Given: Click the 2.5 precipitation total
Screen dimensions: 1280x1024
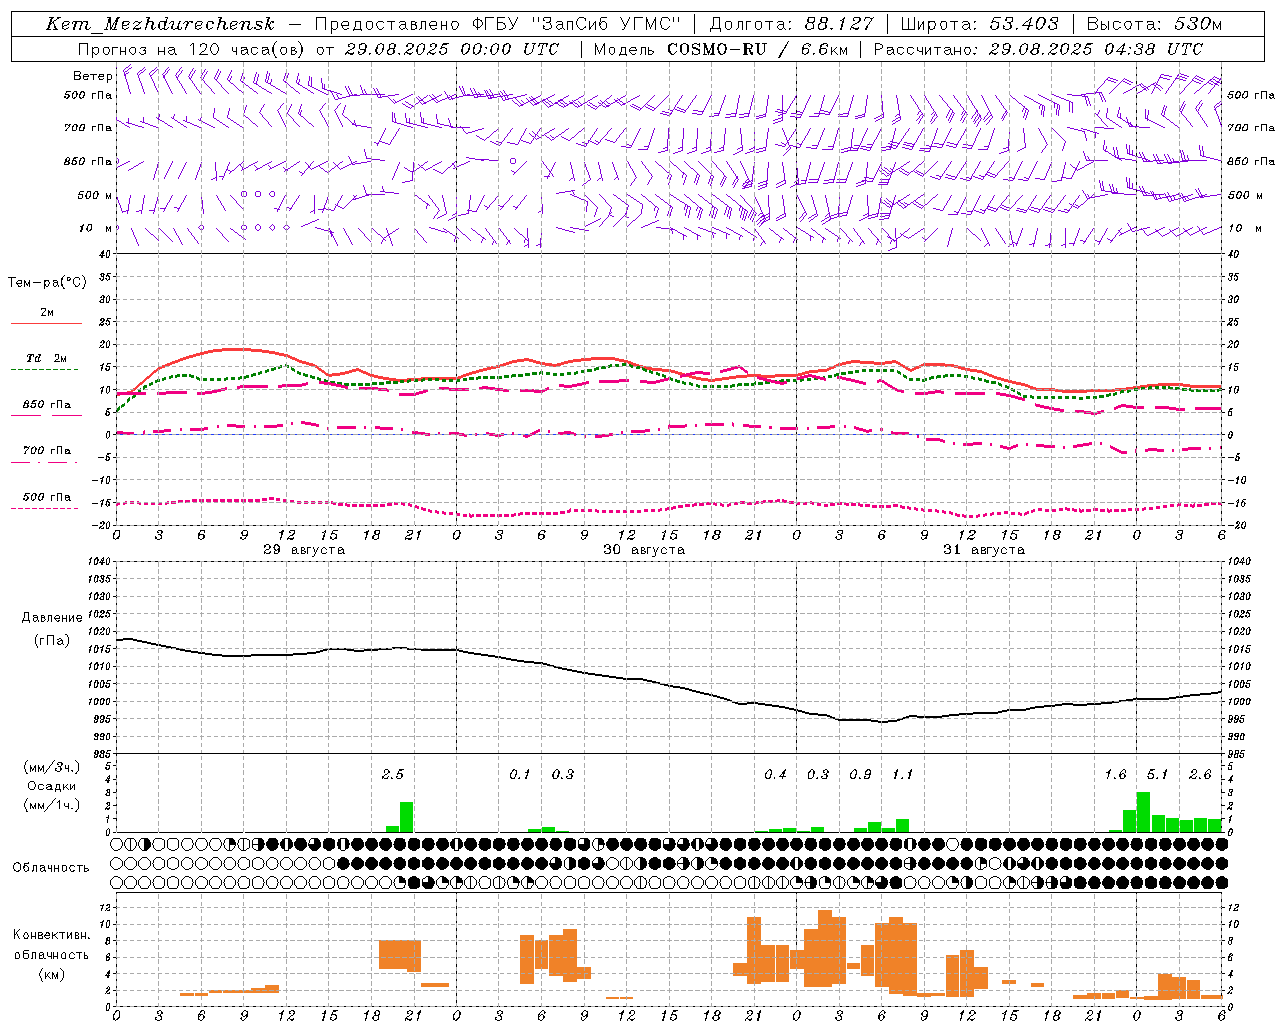Looking at the screenshot, I should 393,774.
